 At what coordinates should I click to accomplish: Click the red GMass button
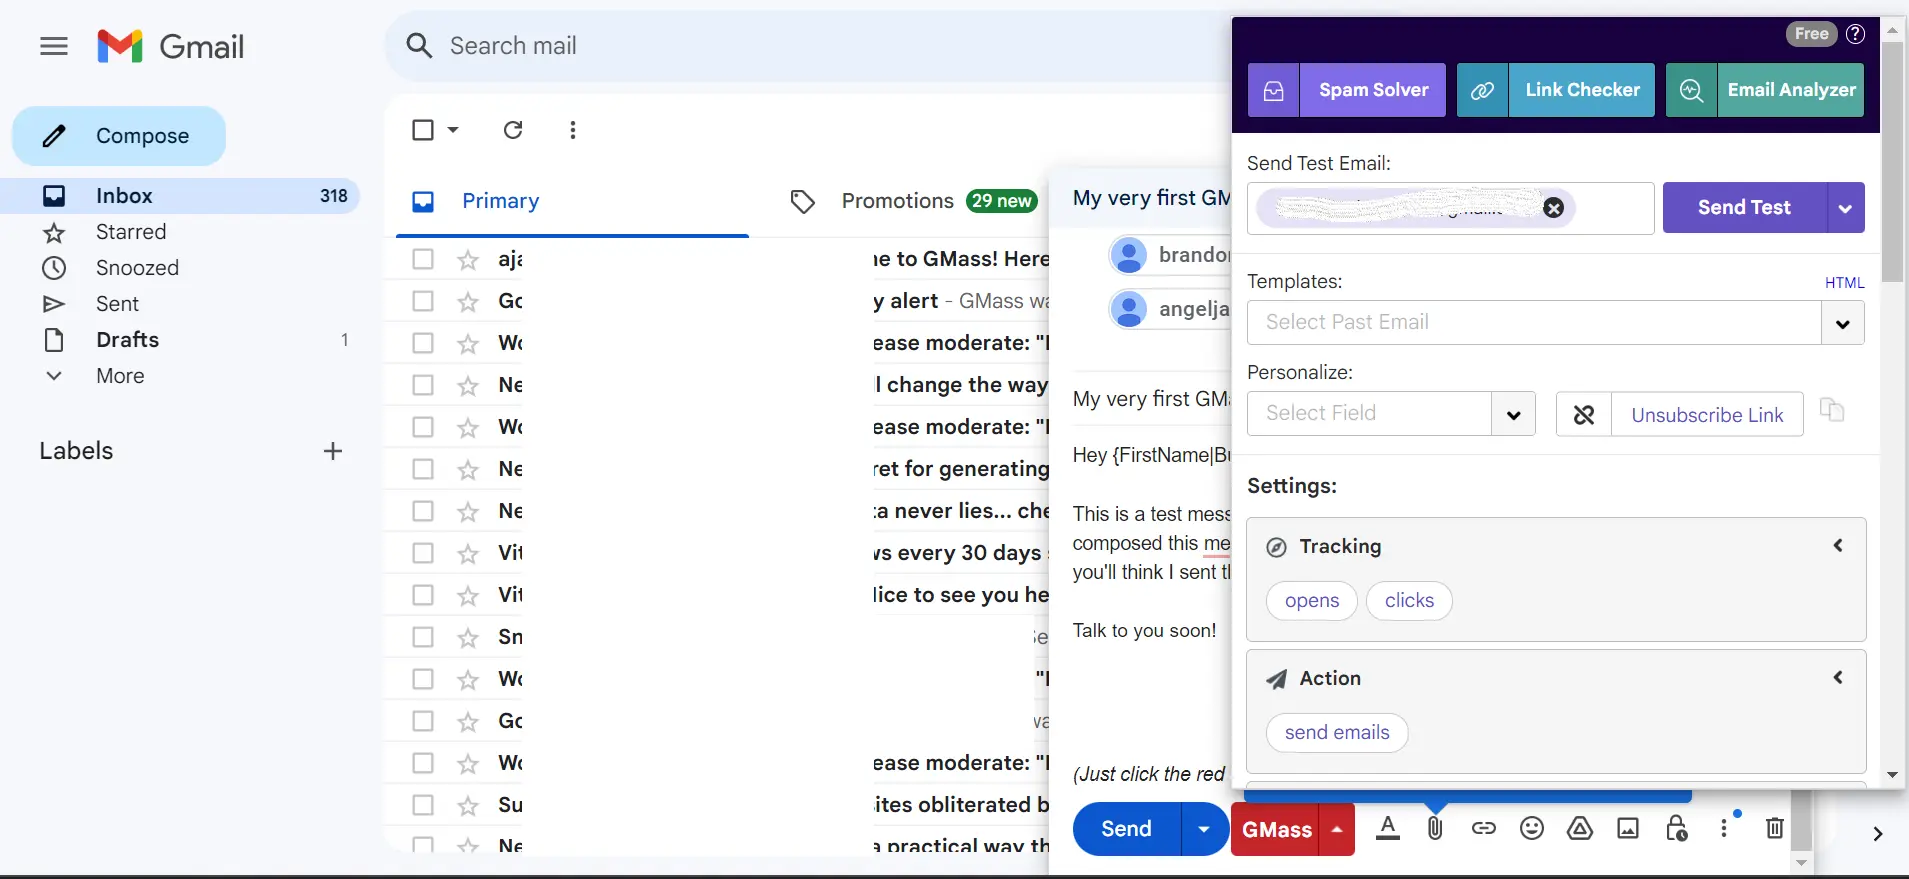click(x=1276, y=829)
